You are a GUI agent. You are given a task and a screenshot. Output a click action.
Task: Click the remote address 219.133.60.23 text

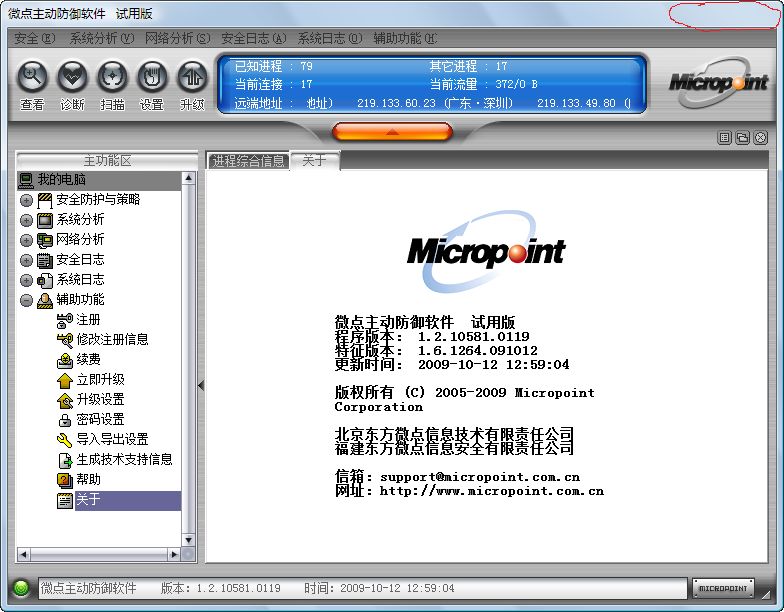[396, 104]
